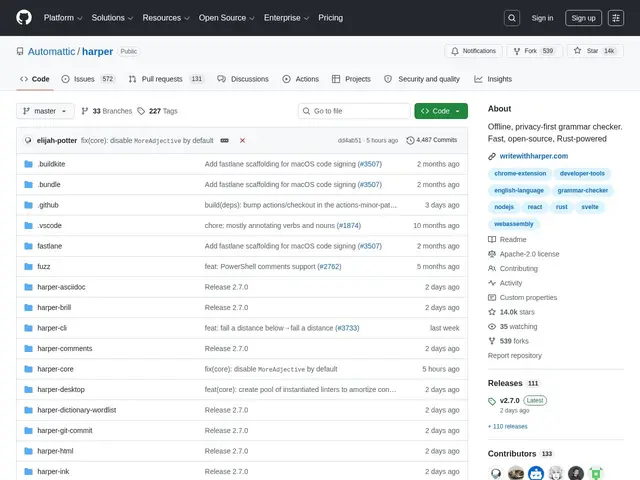Open the Actions tab
This screenshot has height=480, width=640.
(300, 79)
